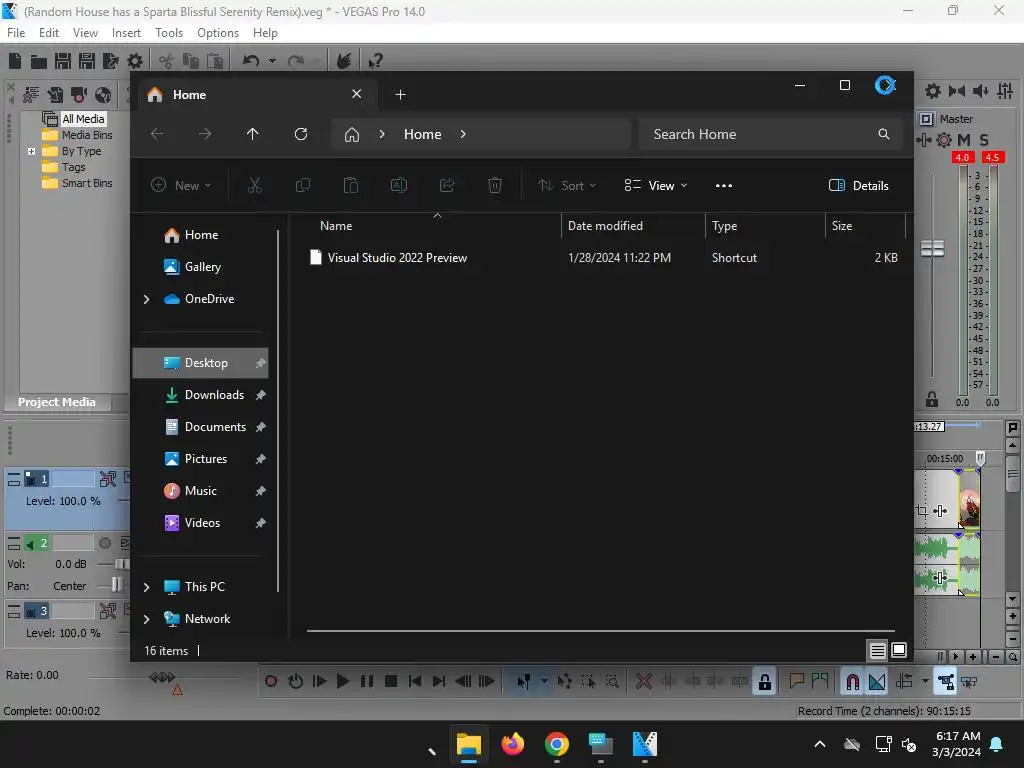Open a project with the folder icon in VEGAS
The width and height of the screenshot is (1024, 768).
[39, 61]
